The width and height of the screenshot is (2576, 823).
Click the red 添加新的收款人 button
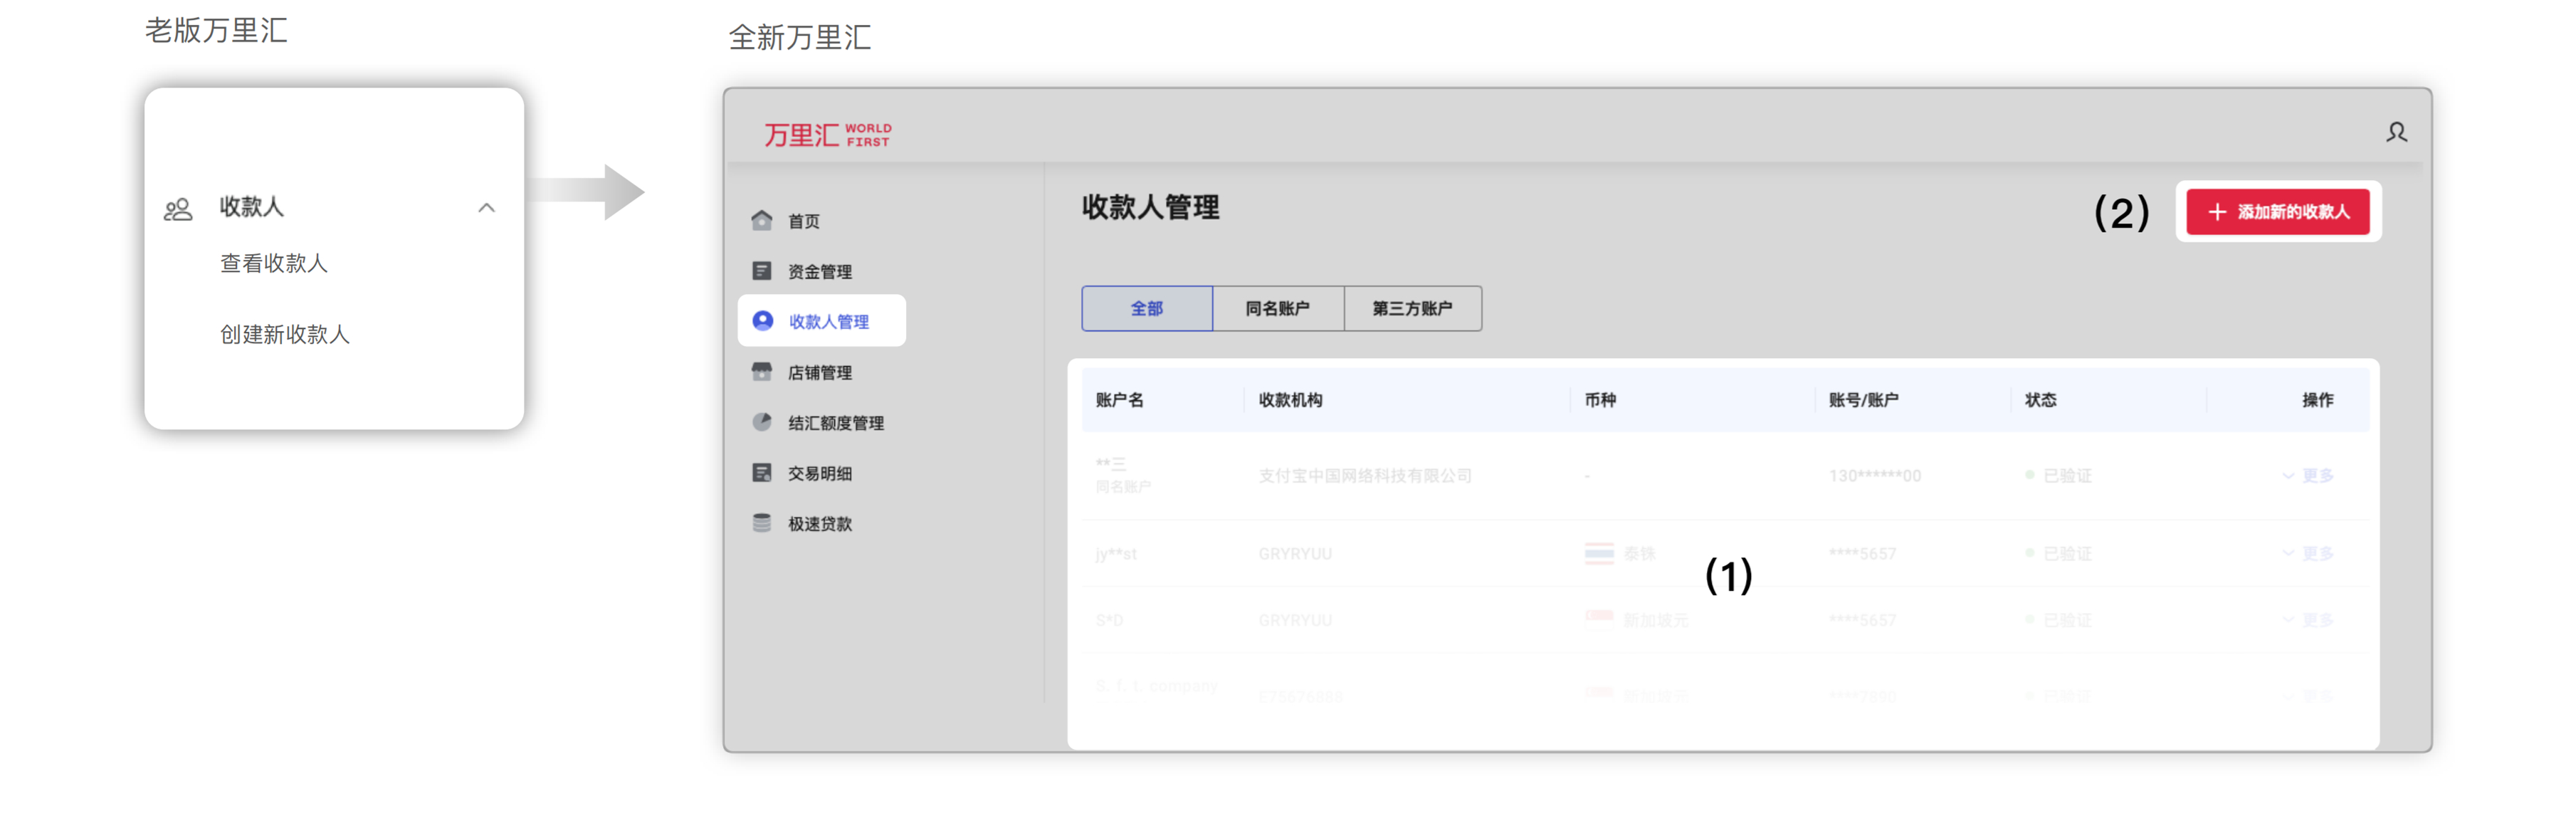2277,212
